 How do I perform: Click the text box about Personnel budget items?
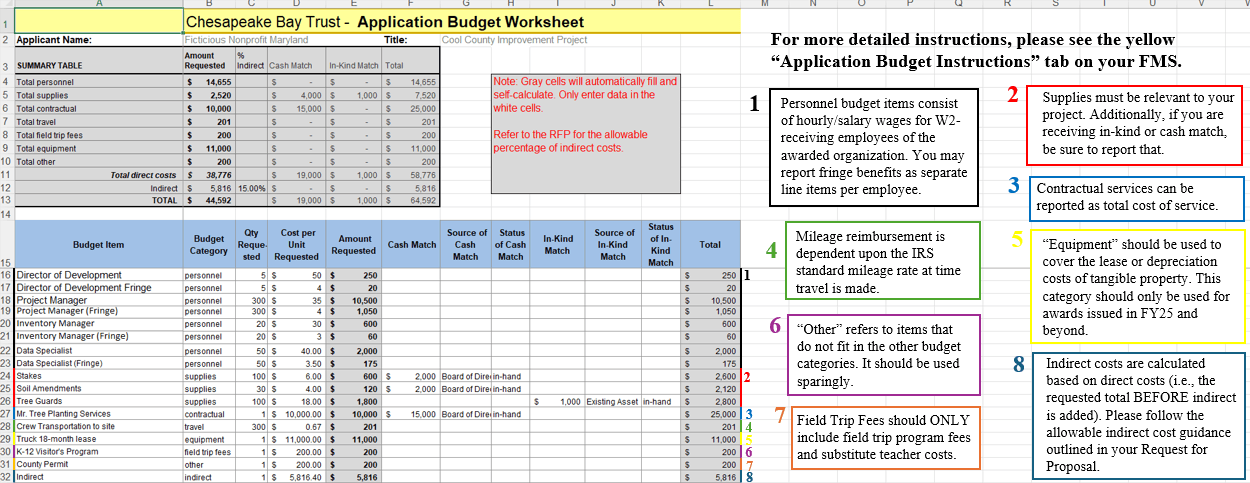[873, 147]
